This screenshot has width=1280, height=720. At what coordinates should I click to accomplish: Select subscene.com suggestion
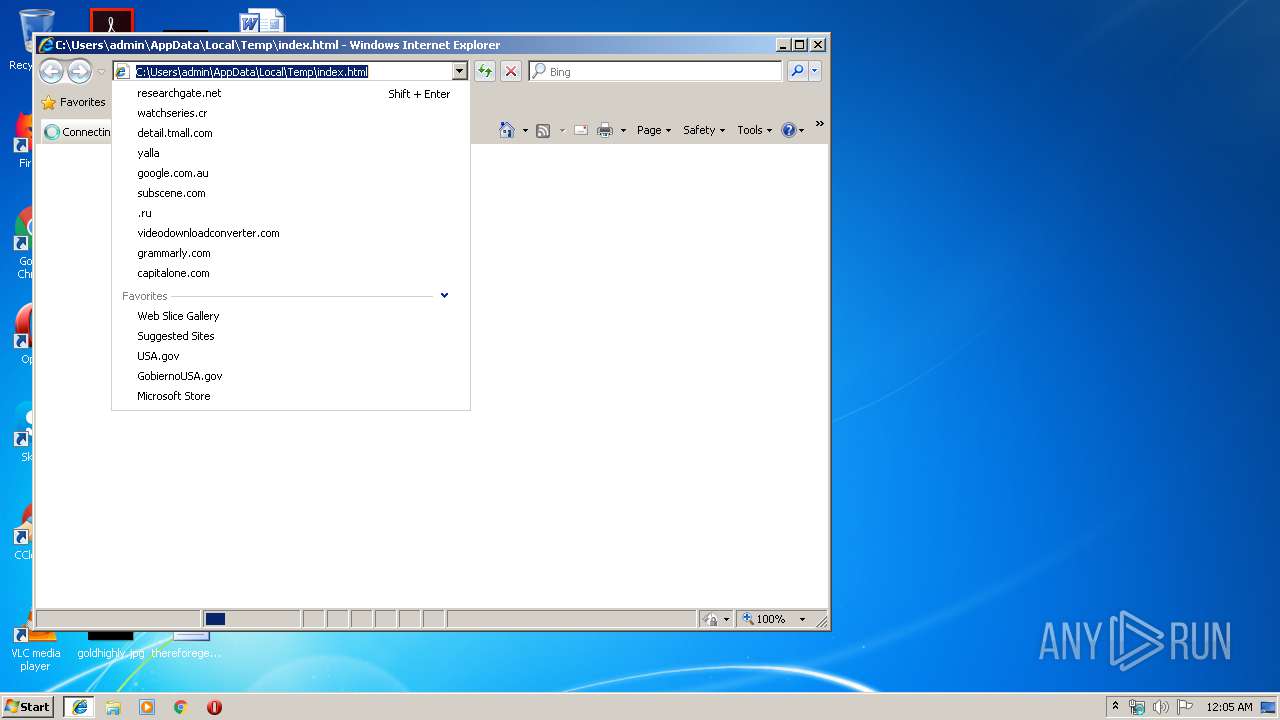click(x=171, y=193)
